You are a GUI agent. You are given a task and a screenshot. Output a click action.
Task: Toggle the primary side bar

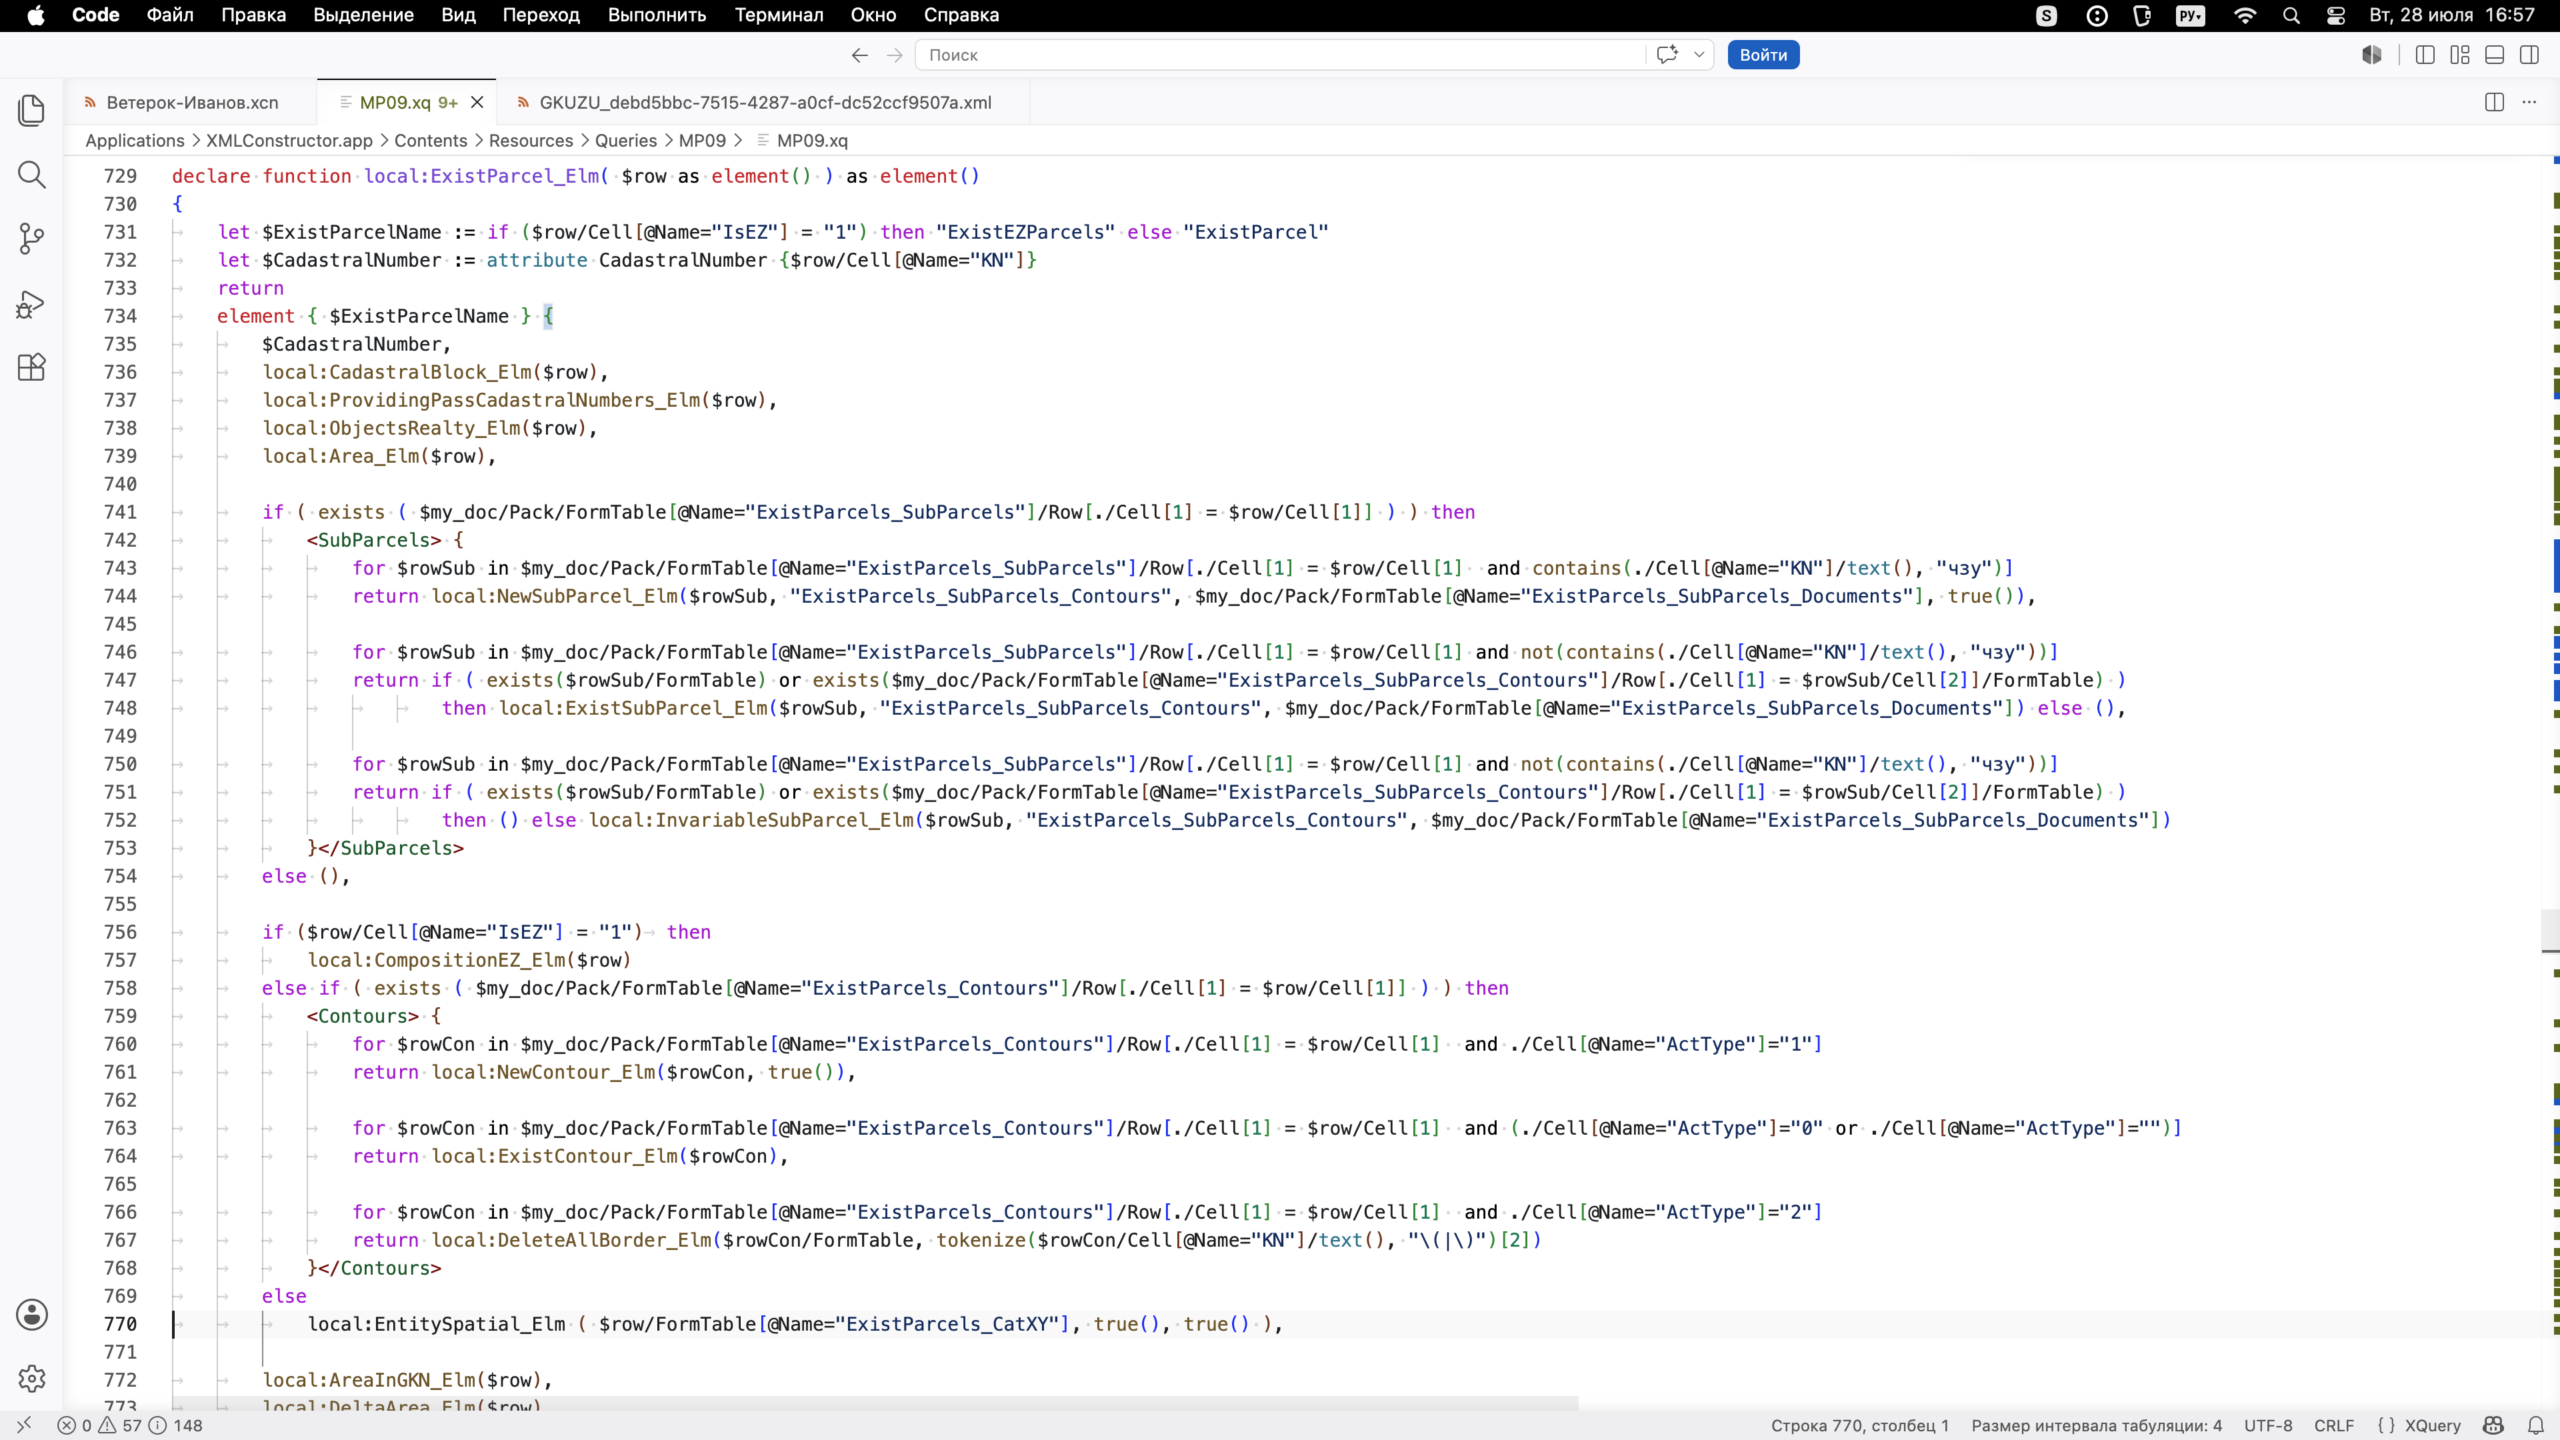[2425, 55]
